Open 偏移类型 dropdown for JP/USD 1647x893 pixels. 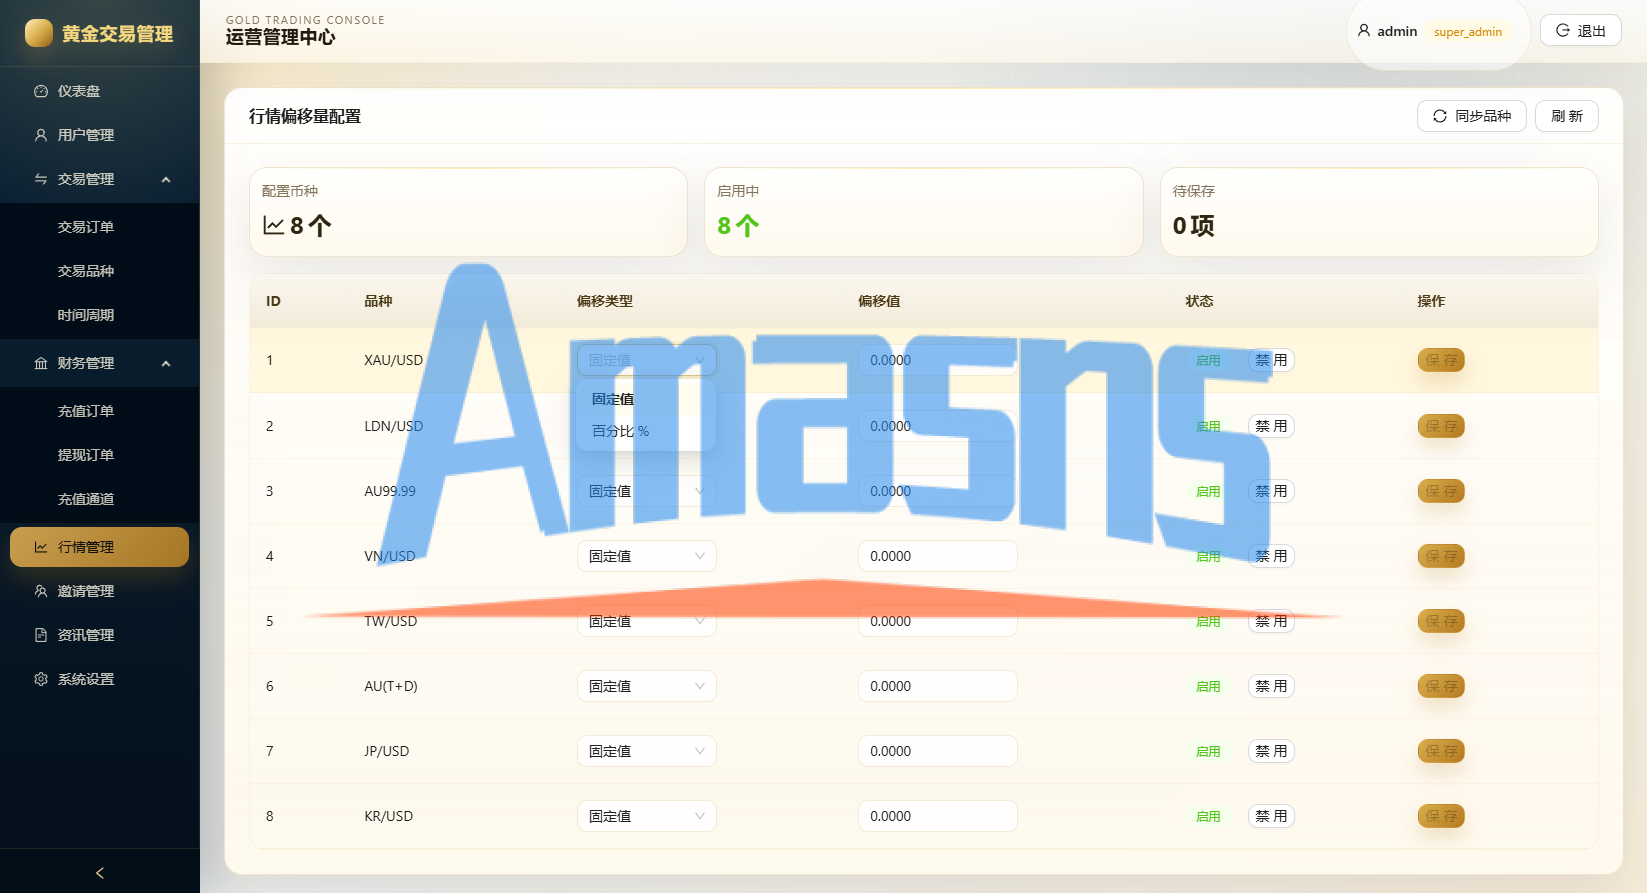(647, 751)
